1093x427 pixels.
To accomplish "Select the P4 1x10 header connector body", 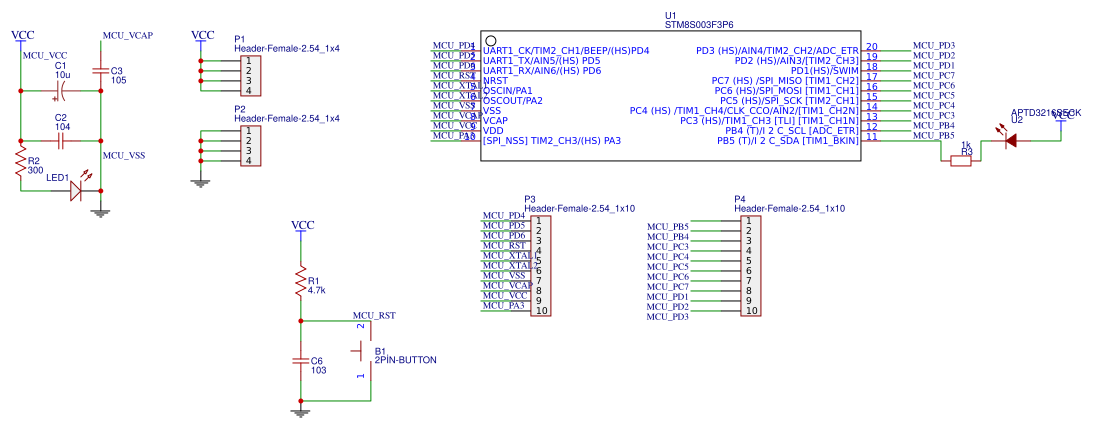I will coord(750,266).
